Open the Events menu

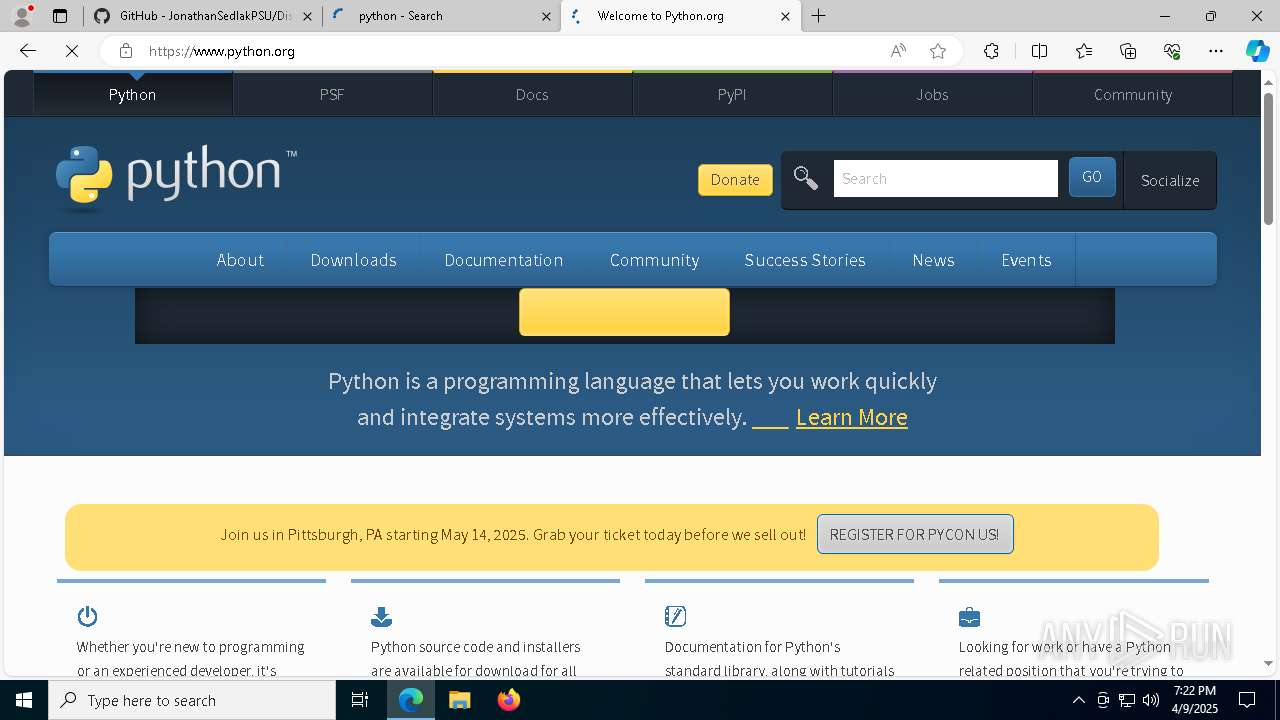coord(1026,260)
